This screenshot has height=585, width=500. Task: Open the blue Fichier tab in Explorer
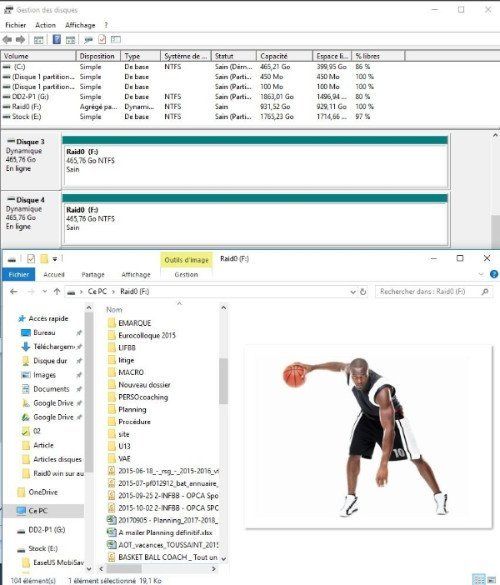coord(19,275)
